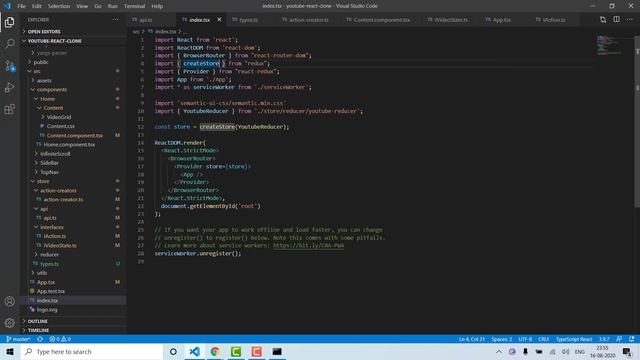Change TypeScript React language mode
Viewport: 640px width, 360px height.
coord(574,339)
